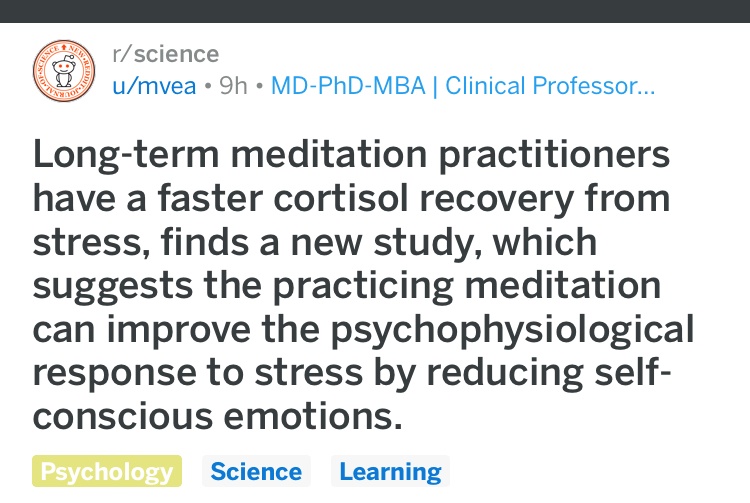Click the Snoo mascot inside the round logo

point(64,71)
